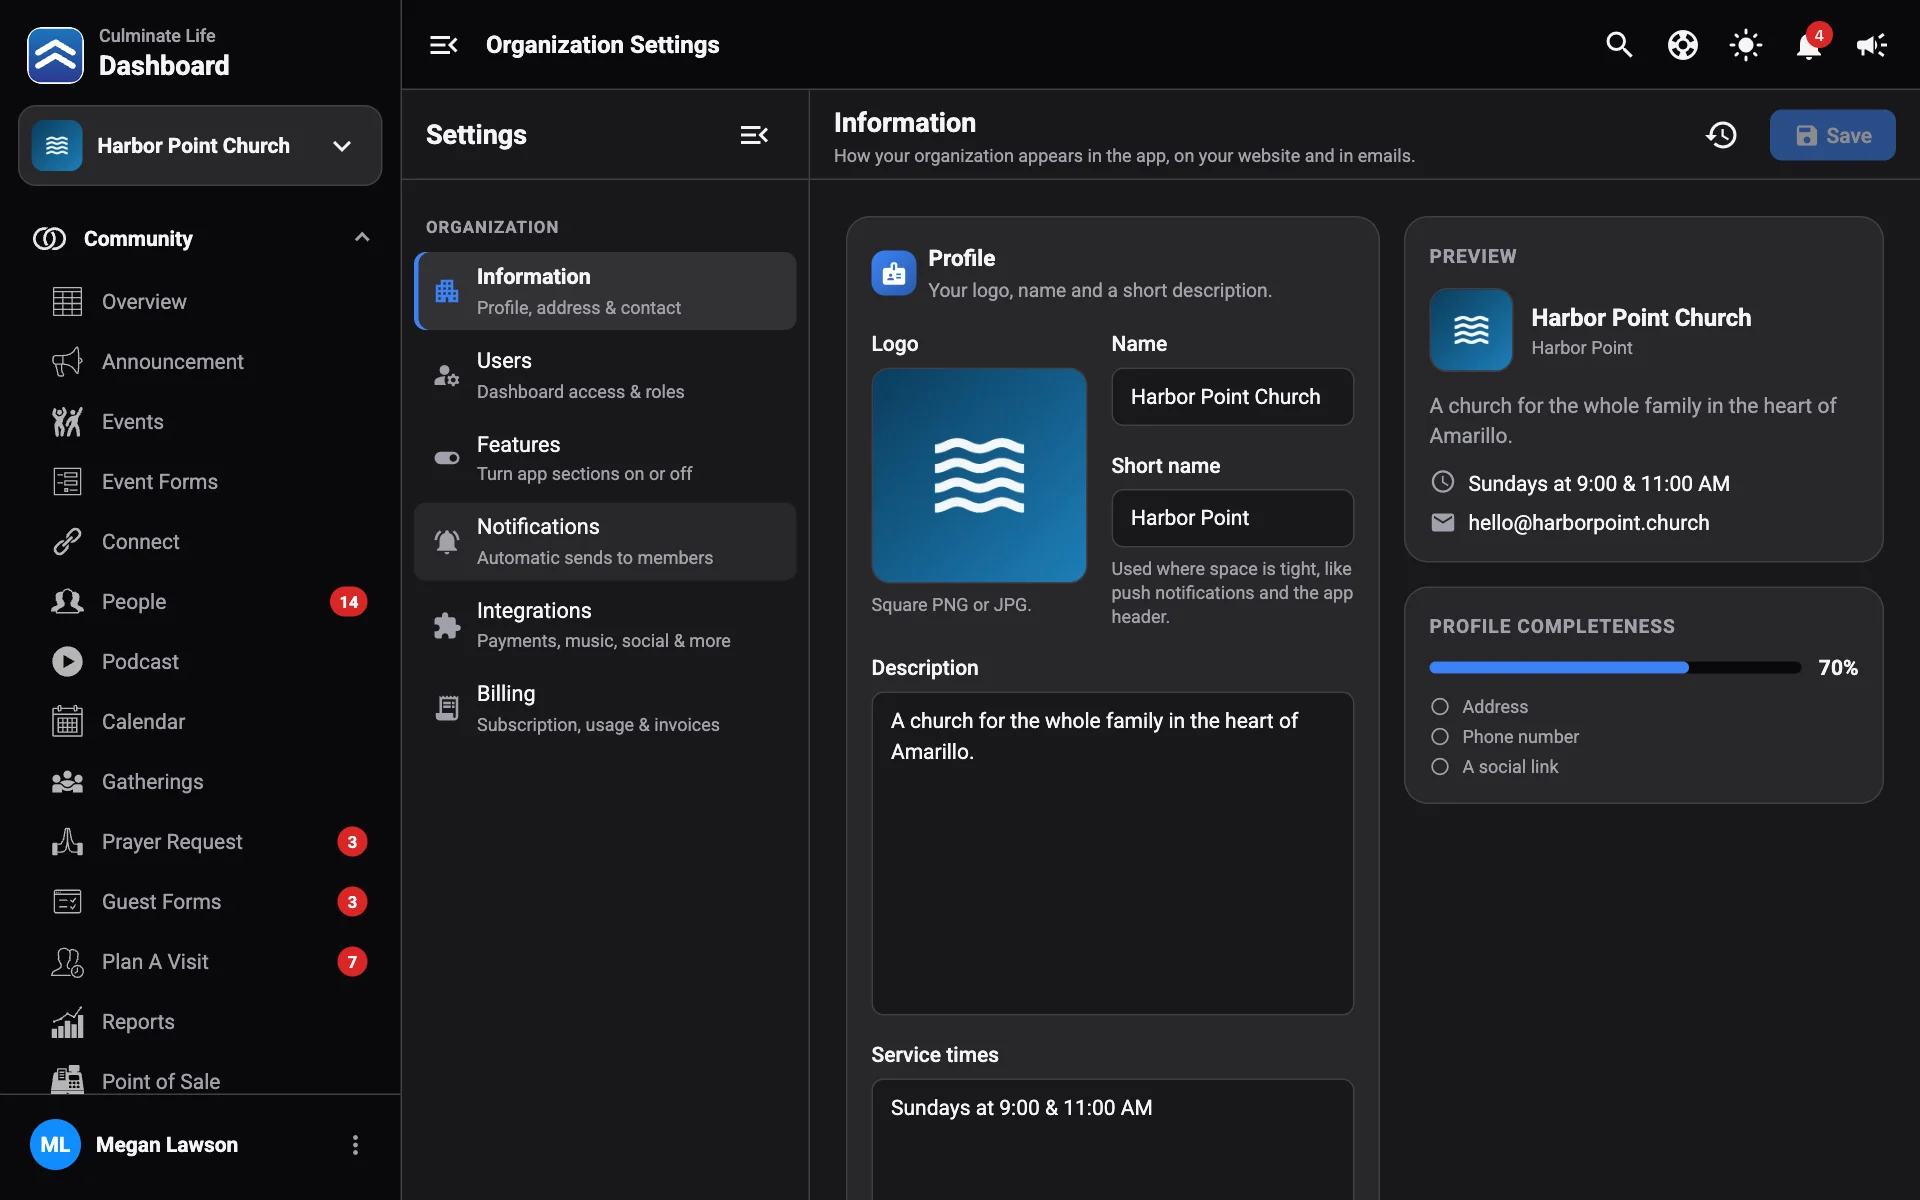Click the history revert icon beside Save

coord(1721,135)
